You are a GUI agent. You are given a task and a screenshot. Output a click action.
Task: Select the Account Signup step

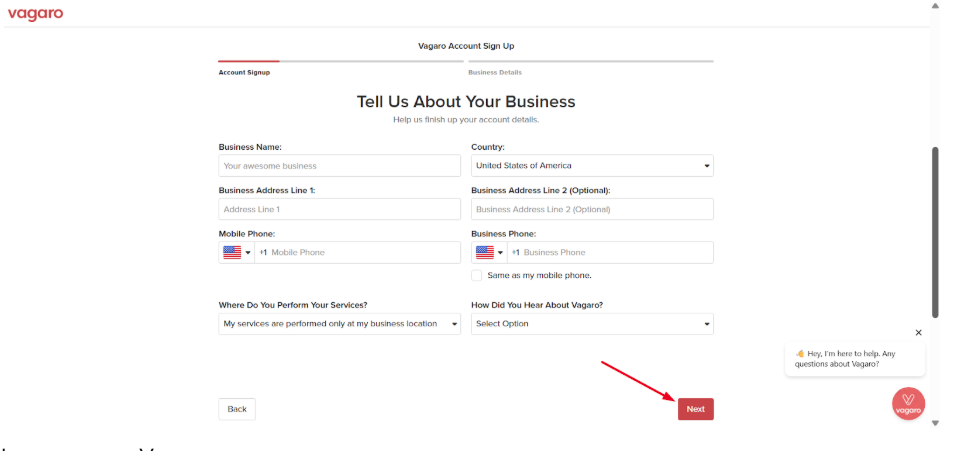pos(244,72)
